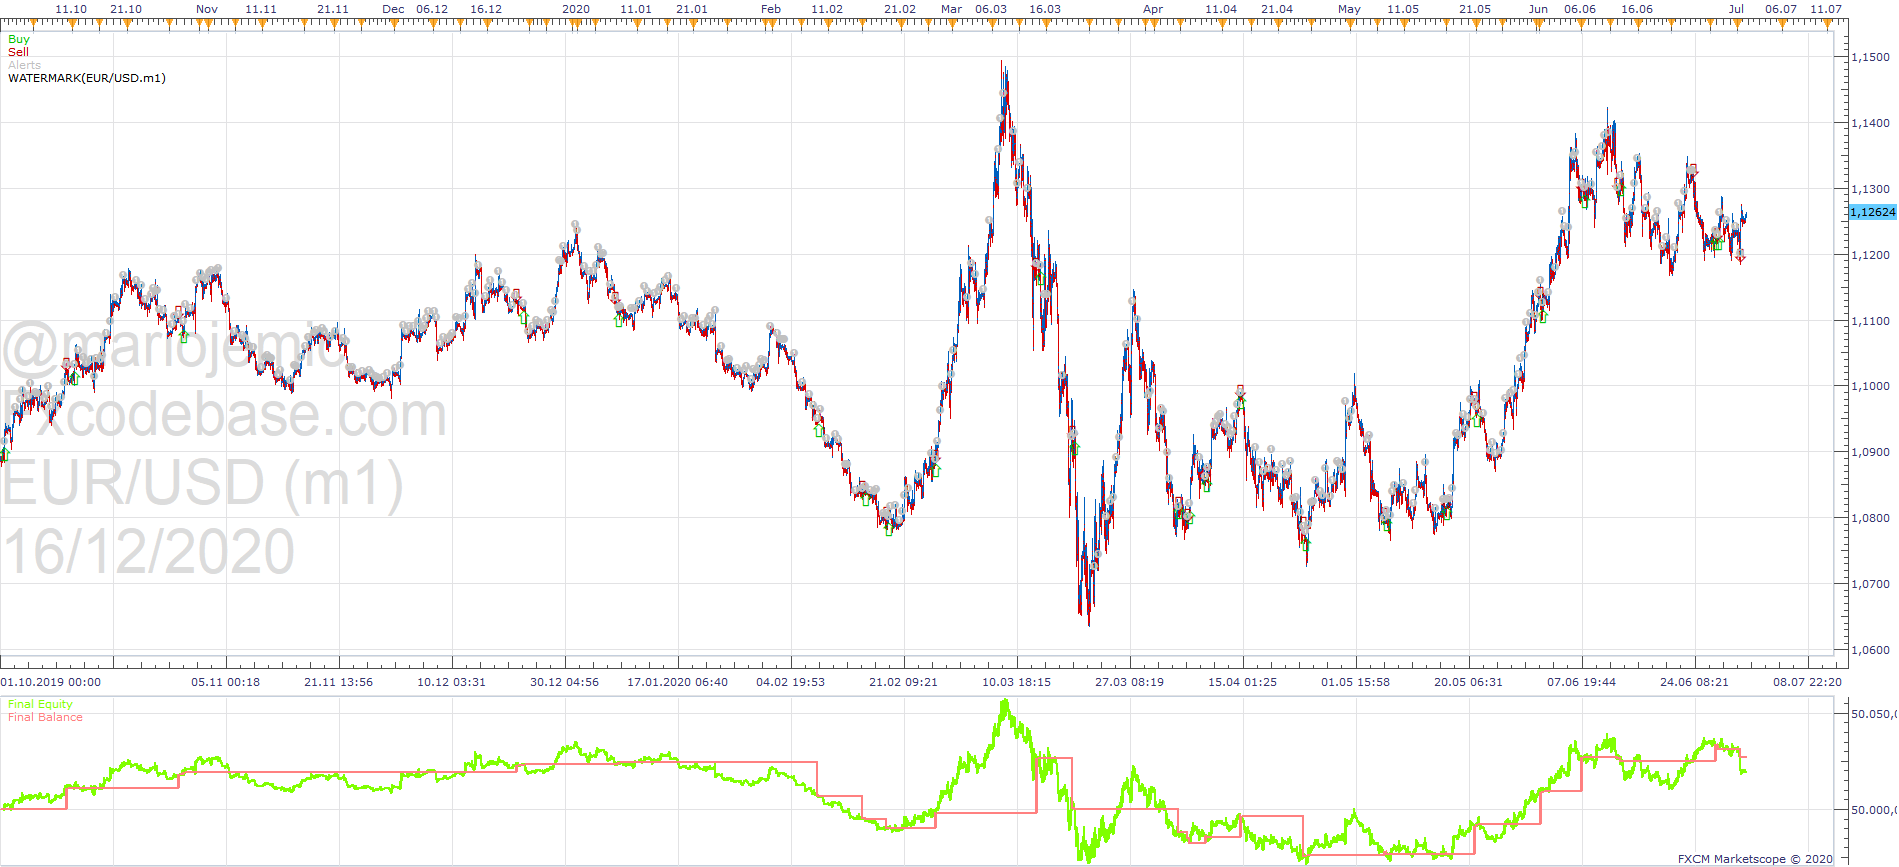Click the 05.11 00:18 bottom axis label
The height and width of the screenshot is (867, 1899).
point(226,682)
